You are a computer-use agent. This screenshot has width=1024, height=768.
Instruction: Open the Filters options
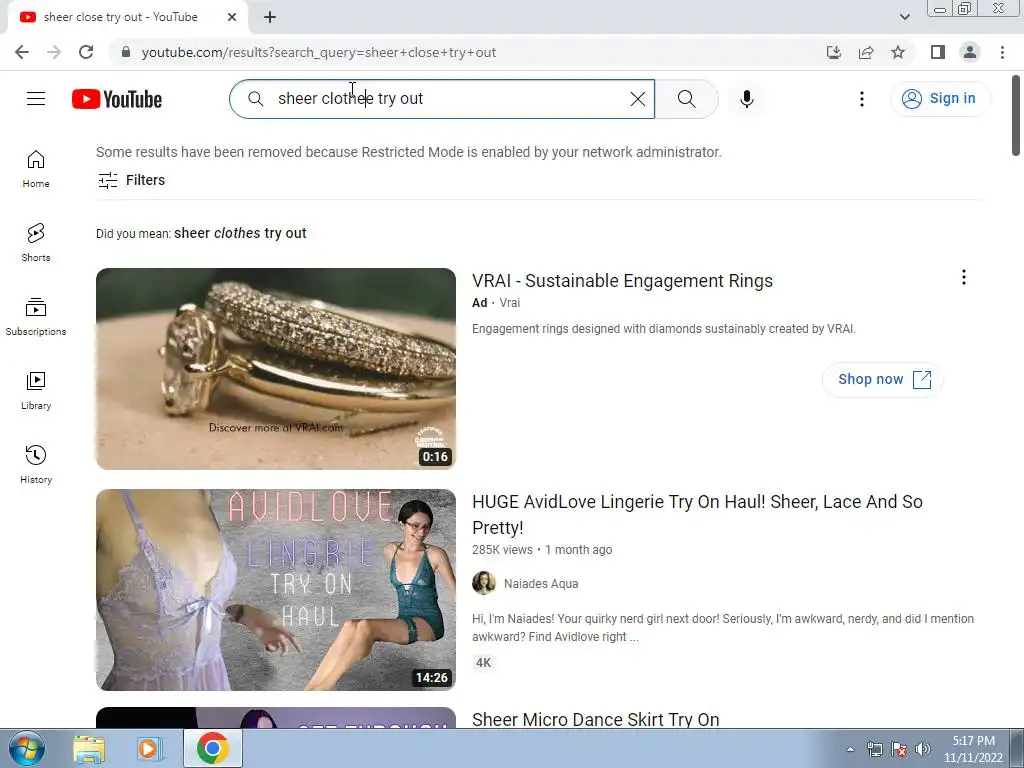(131, 180)
